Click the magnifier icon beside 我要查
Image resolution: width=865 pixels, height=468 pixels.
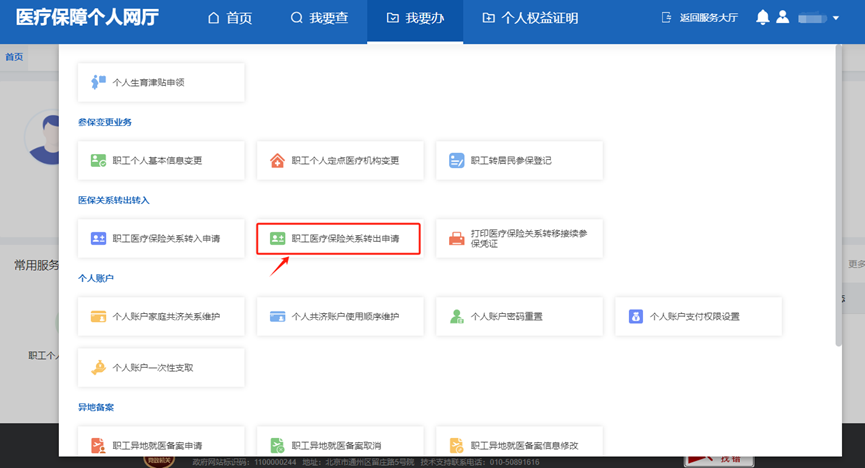click(297, 18)
